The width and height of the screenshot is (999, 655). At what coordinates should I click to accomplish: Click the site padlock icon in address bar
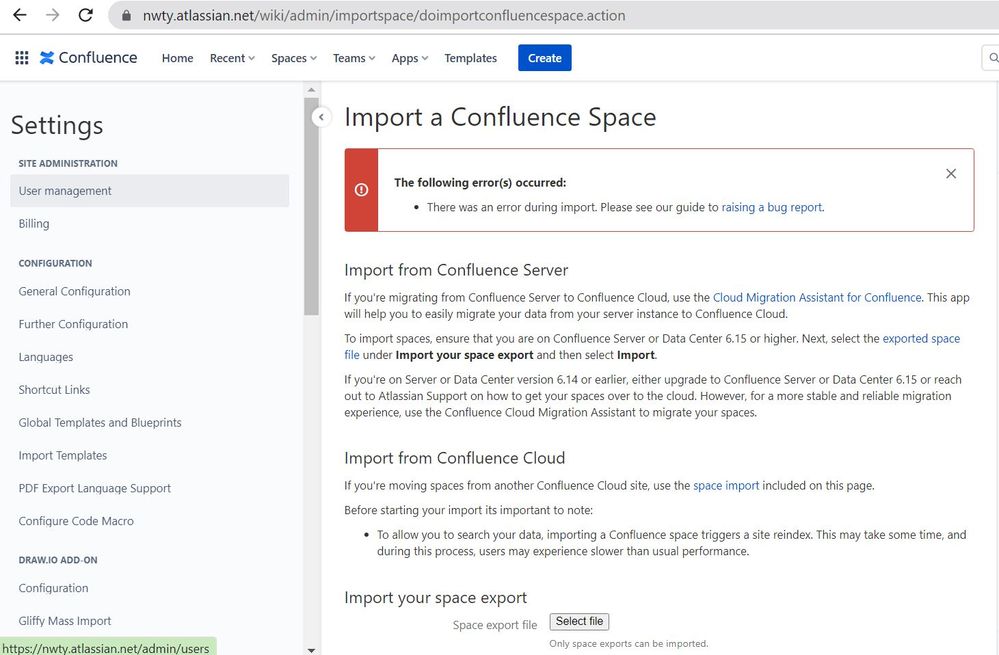pyautogui.click(x=127, y=16)
